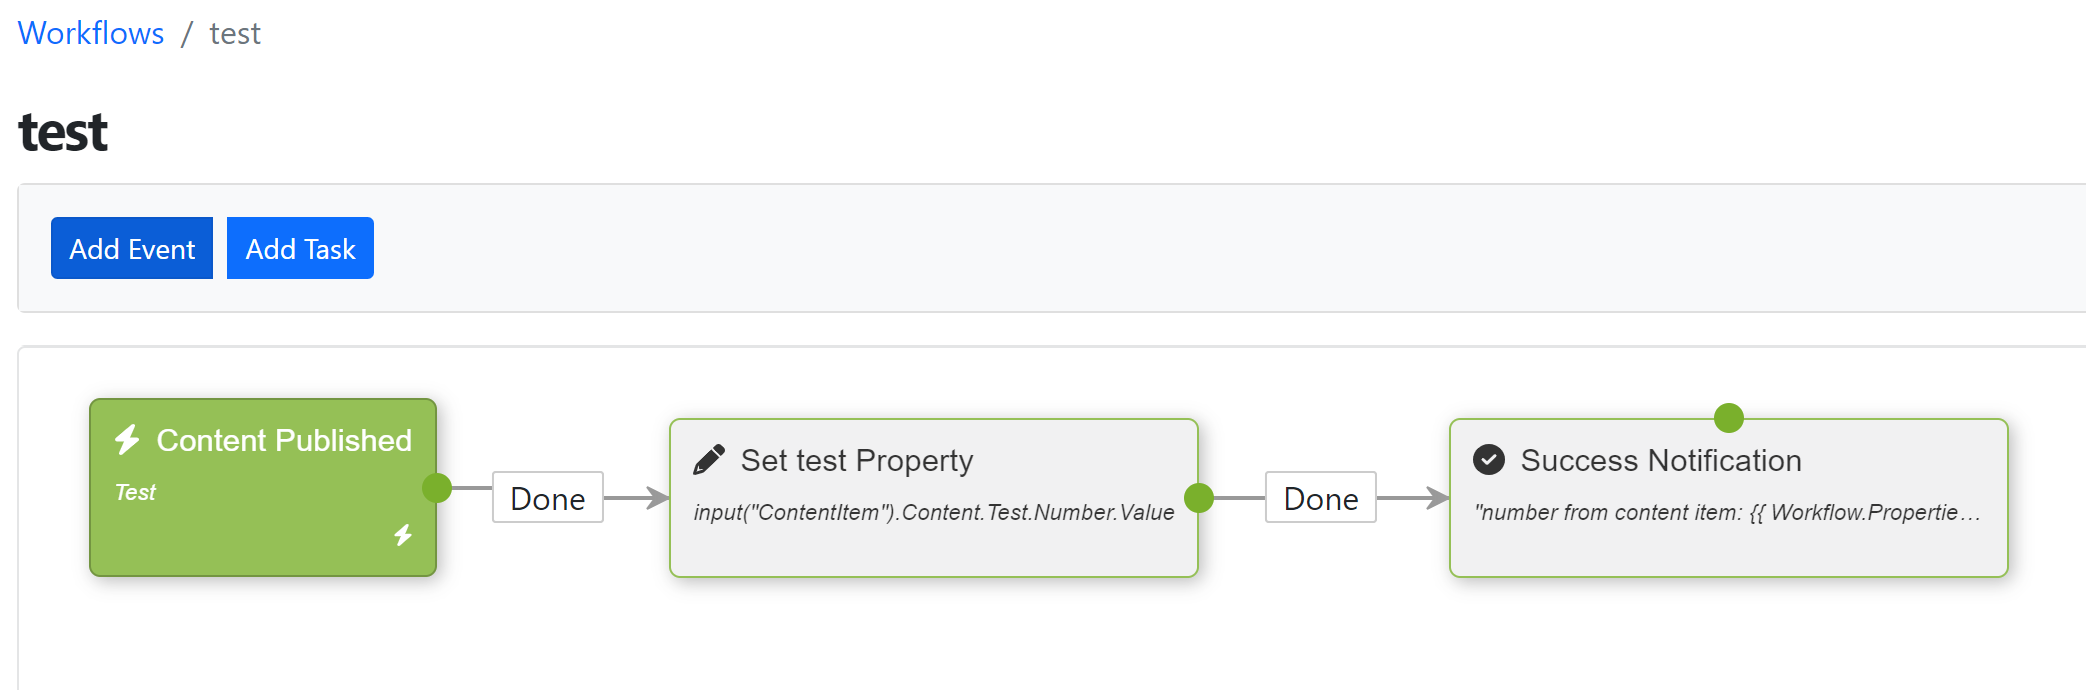Select the green connector dot on Content Published
This screenshot has height=690, width=2086.
(x=437, y=490)
